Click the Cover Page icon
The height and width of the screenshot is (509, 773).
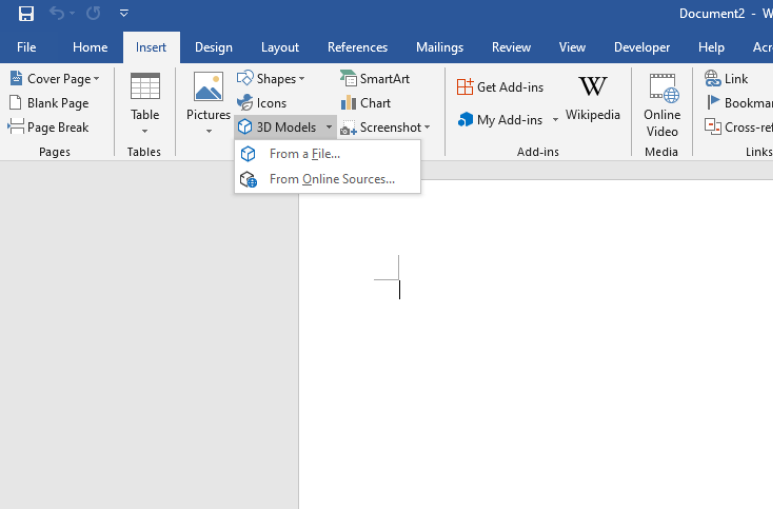(16, 78)
